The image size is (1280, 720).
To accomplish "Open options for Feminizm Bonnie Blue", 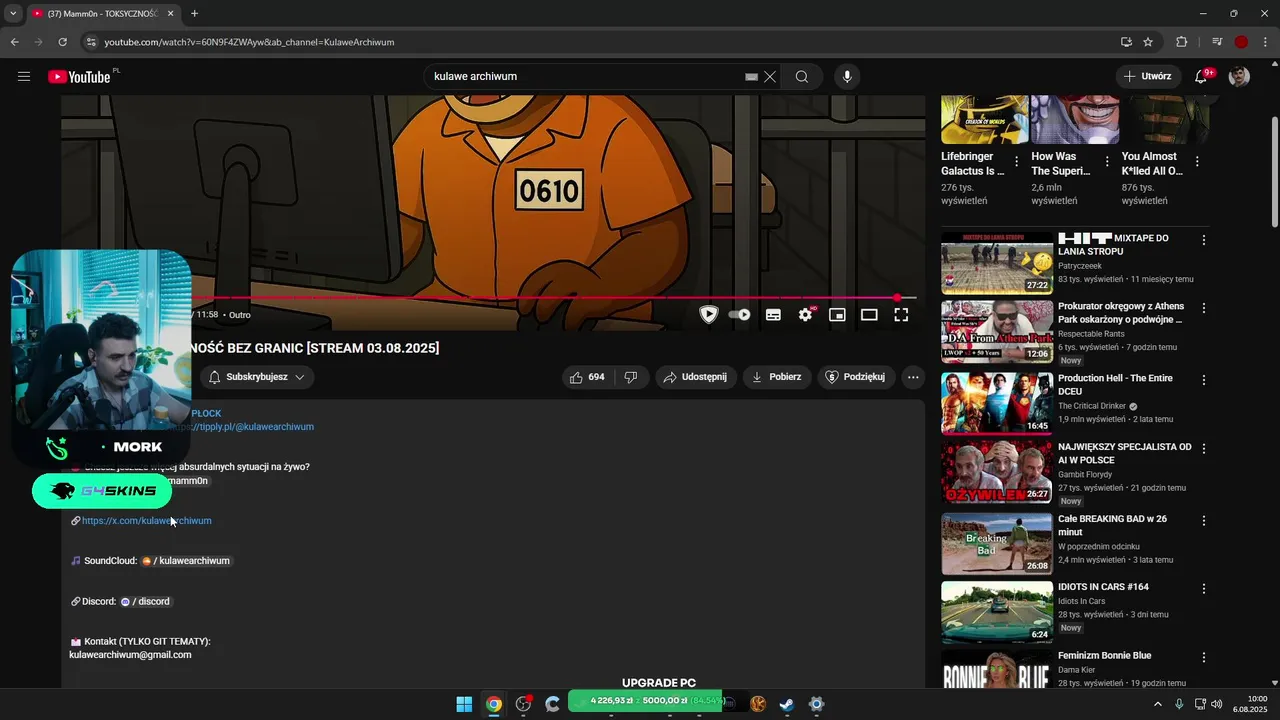I will [1204, 658].
